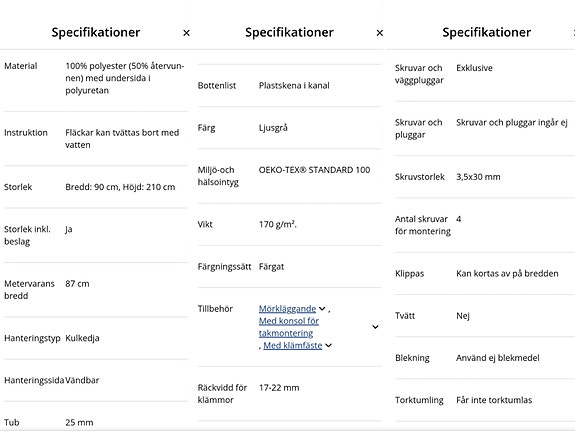
Task: Expand the chevron next to Mörkläggande
Action: (322, 309)
